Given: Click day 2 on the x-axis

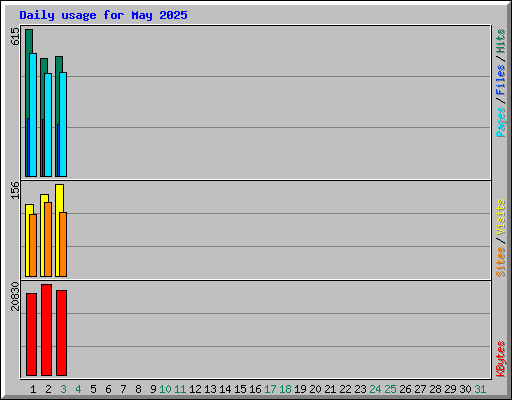Looking at the screenshot, I should 48,389.
